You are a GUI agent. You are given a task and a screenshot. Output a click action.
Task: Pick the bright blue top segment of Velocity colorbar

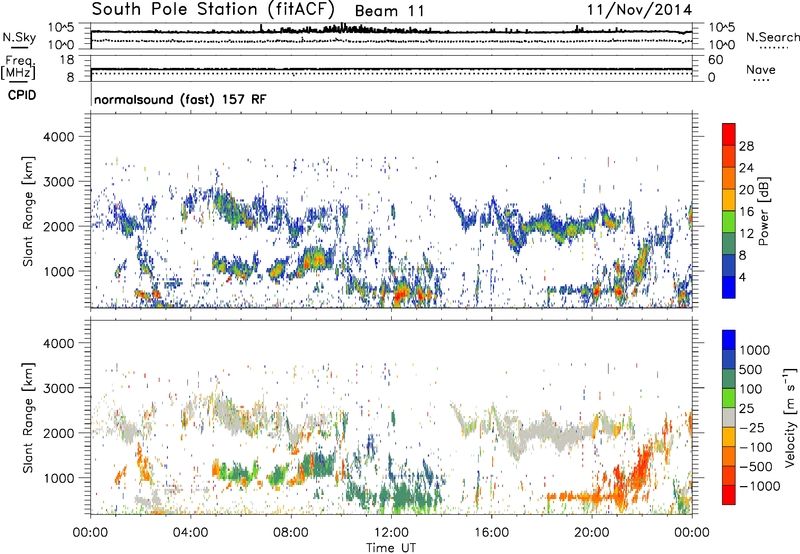coord(729,340)
